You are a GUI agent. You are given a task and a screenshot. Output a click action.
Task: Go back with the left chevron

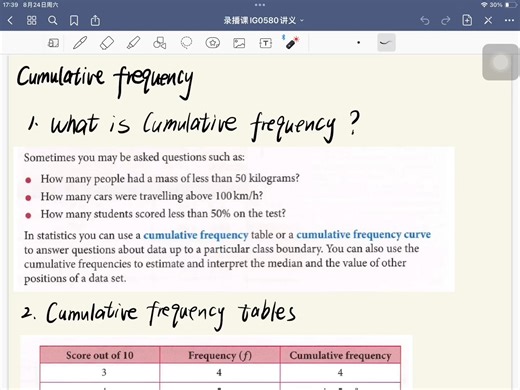tap(10, 21)
